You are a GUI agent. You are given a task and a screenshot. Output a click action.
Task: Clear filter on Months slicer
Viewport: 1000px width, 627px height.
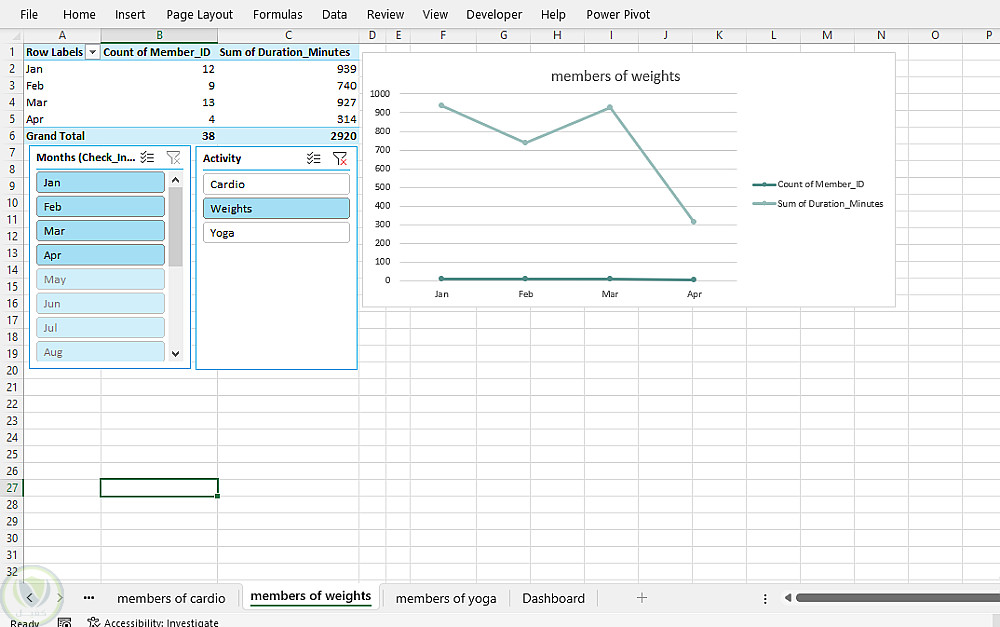click(173, 158)
